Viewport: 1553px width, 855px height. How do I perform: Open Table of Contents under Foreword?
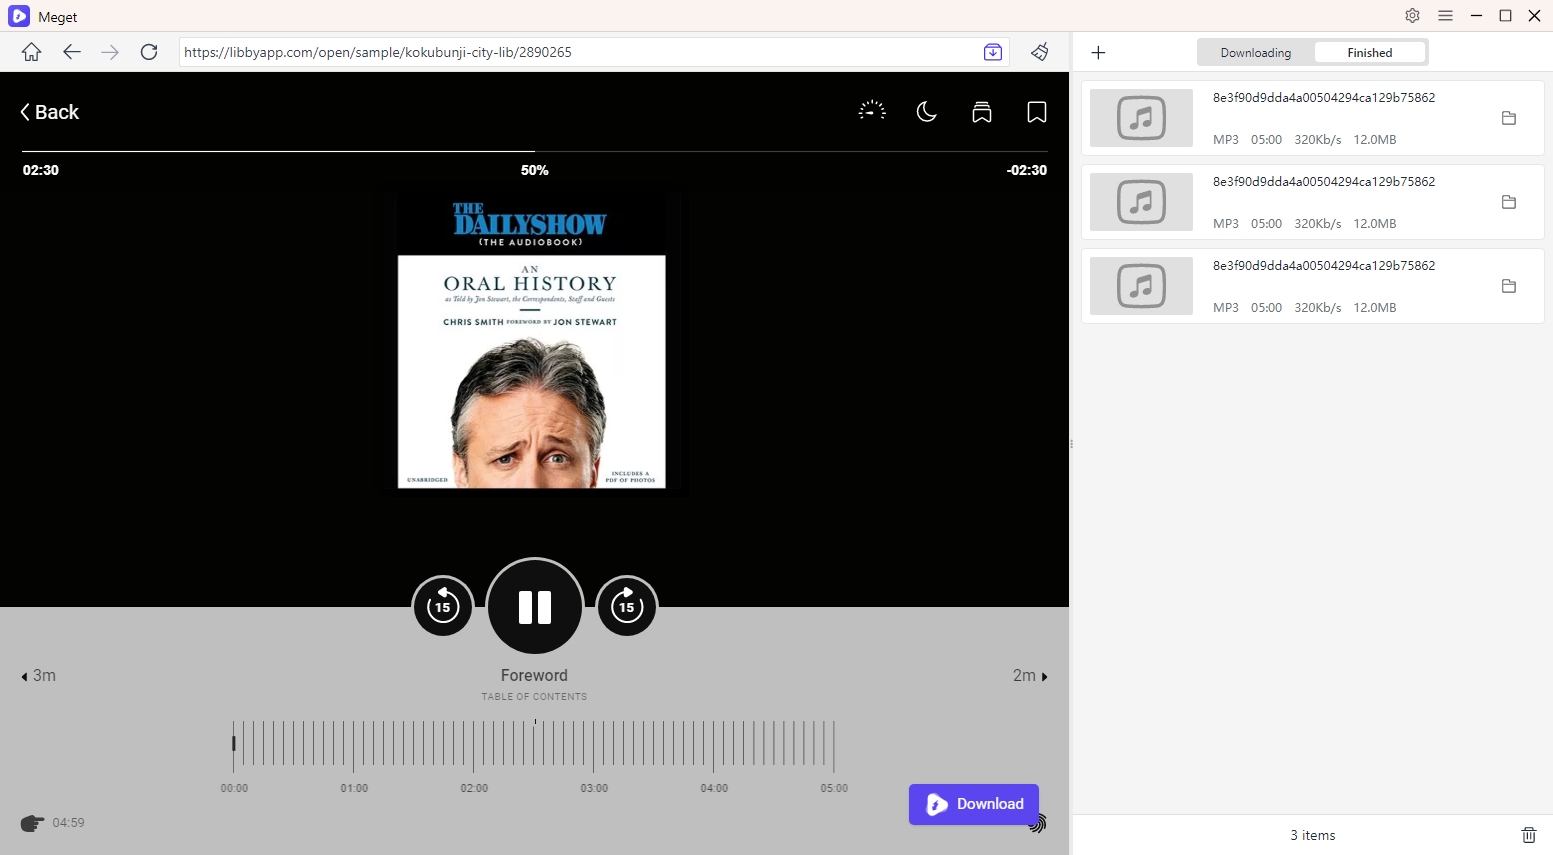click(x=534, y=697)
